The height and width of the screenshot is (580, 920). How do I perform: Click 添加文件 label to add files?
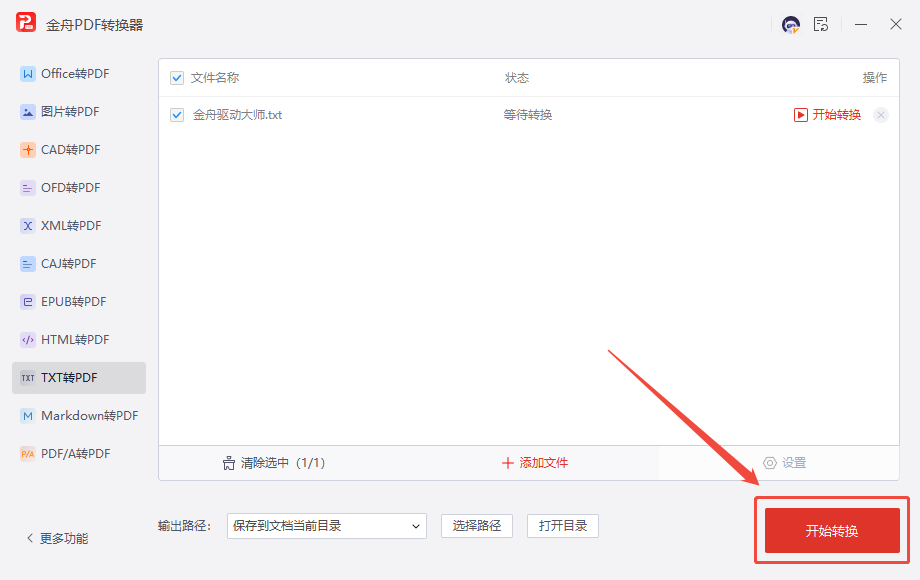click(543, 463)
